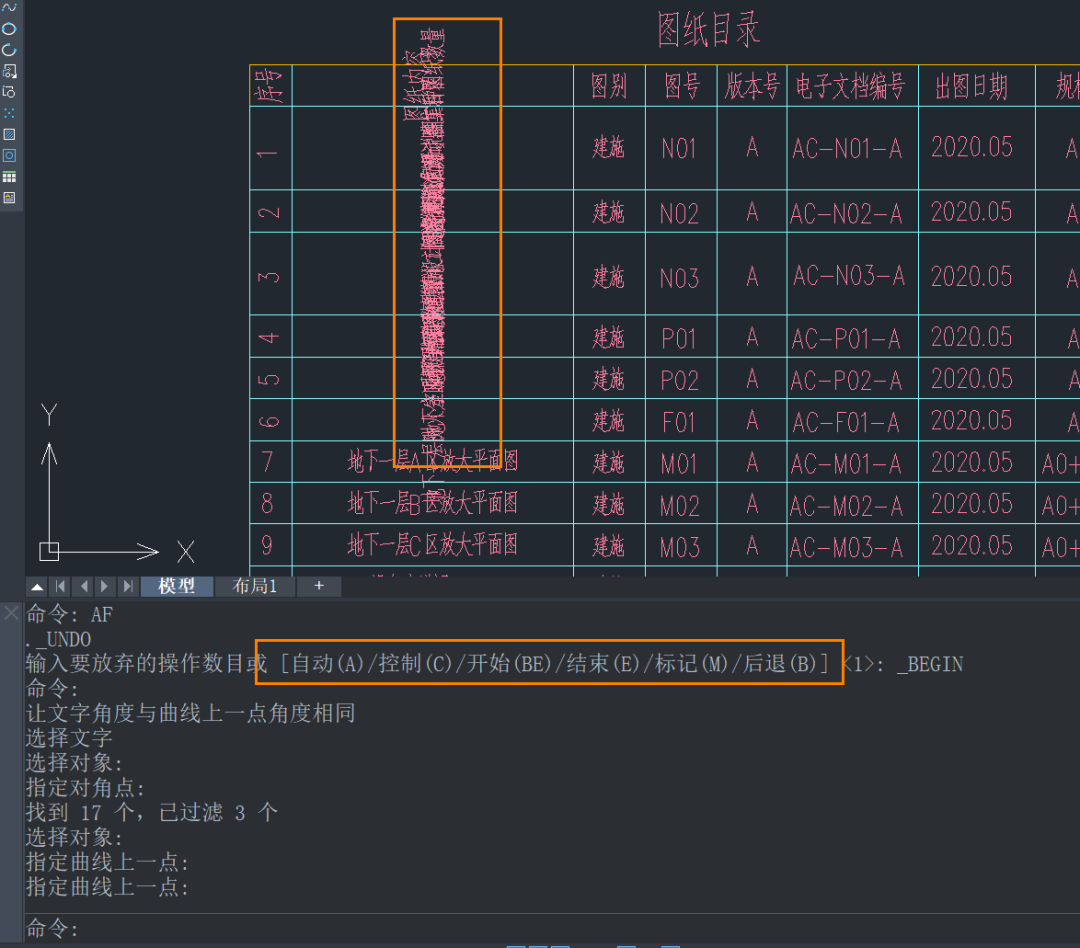Viewport: 1080px width, 948px height.
Task: Select the 地下一层B区放大平面图 text
Action: (433, 504)
